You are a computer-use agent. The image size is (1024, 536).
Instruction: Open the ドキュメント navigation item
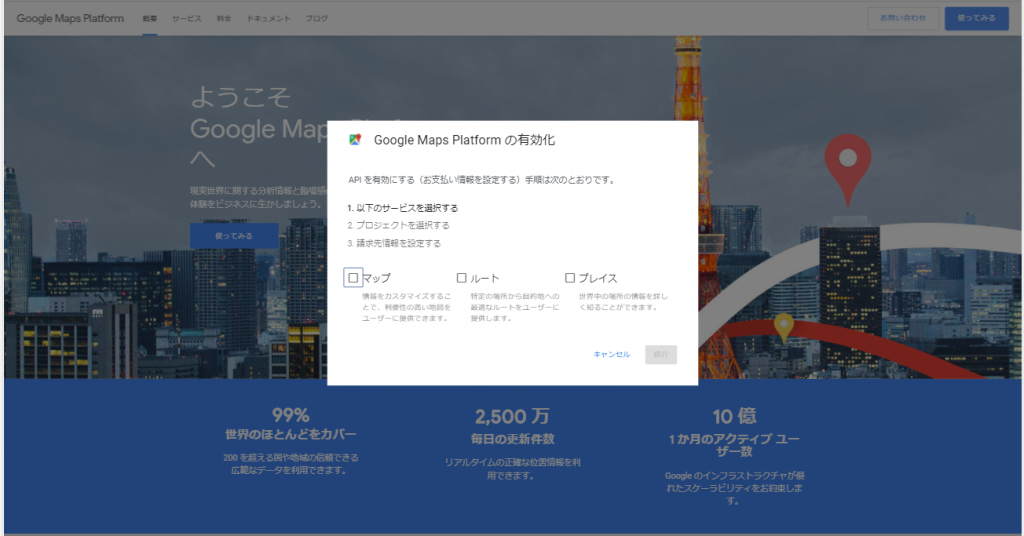click(x=268, y=18)
